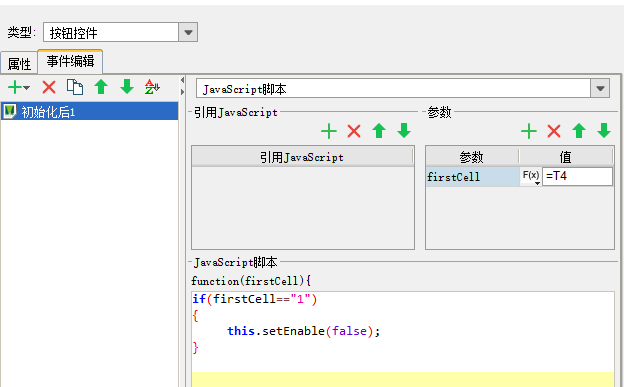Switch to the 属性 tab

[x=19, y=63]
